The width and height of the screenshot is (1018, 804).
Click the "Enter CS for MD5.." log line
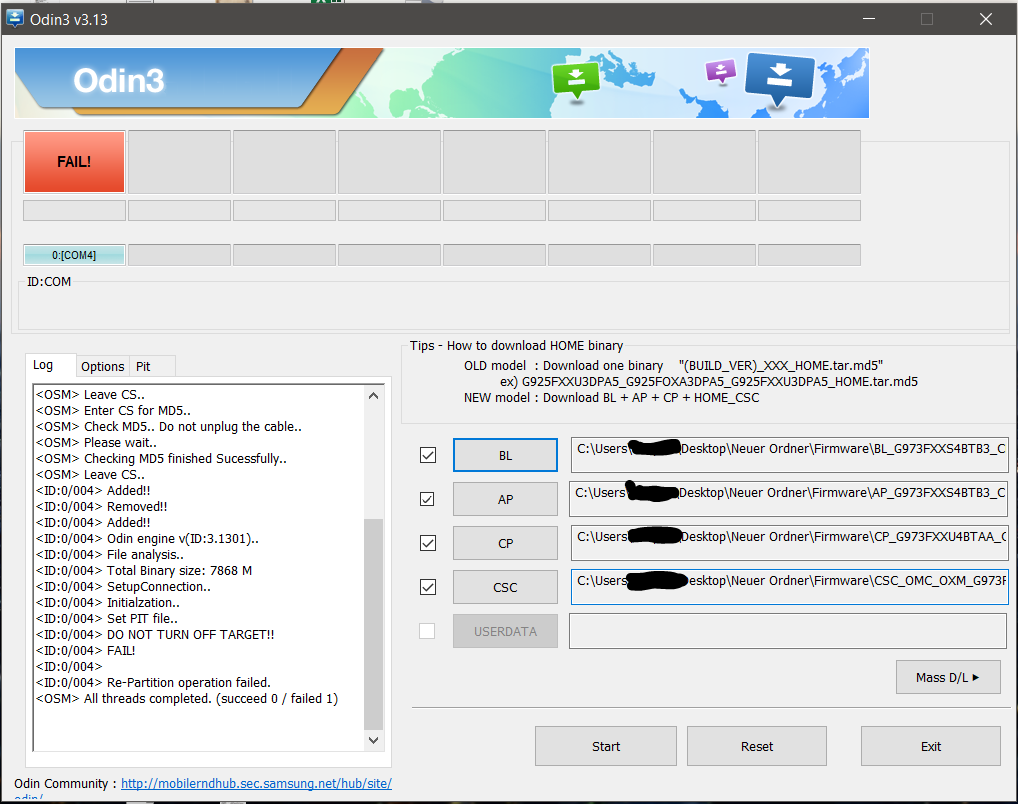[x=114, y=410]
